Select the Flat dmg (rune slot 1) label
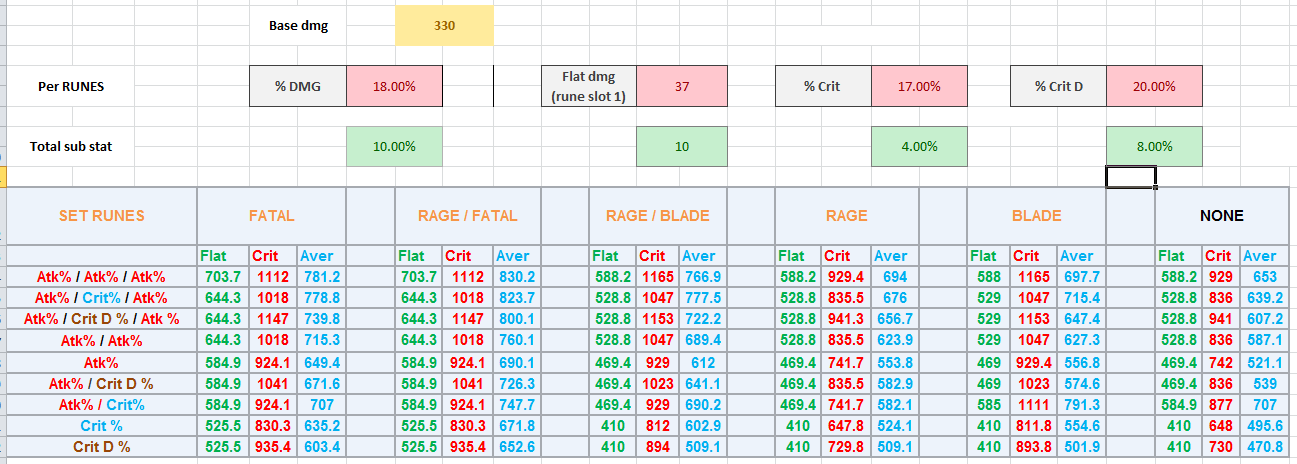Image resolution: width=1297 pixels, height=464 pixels. pos(588,86)
